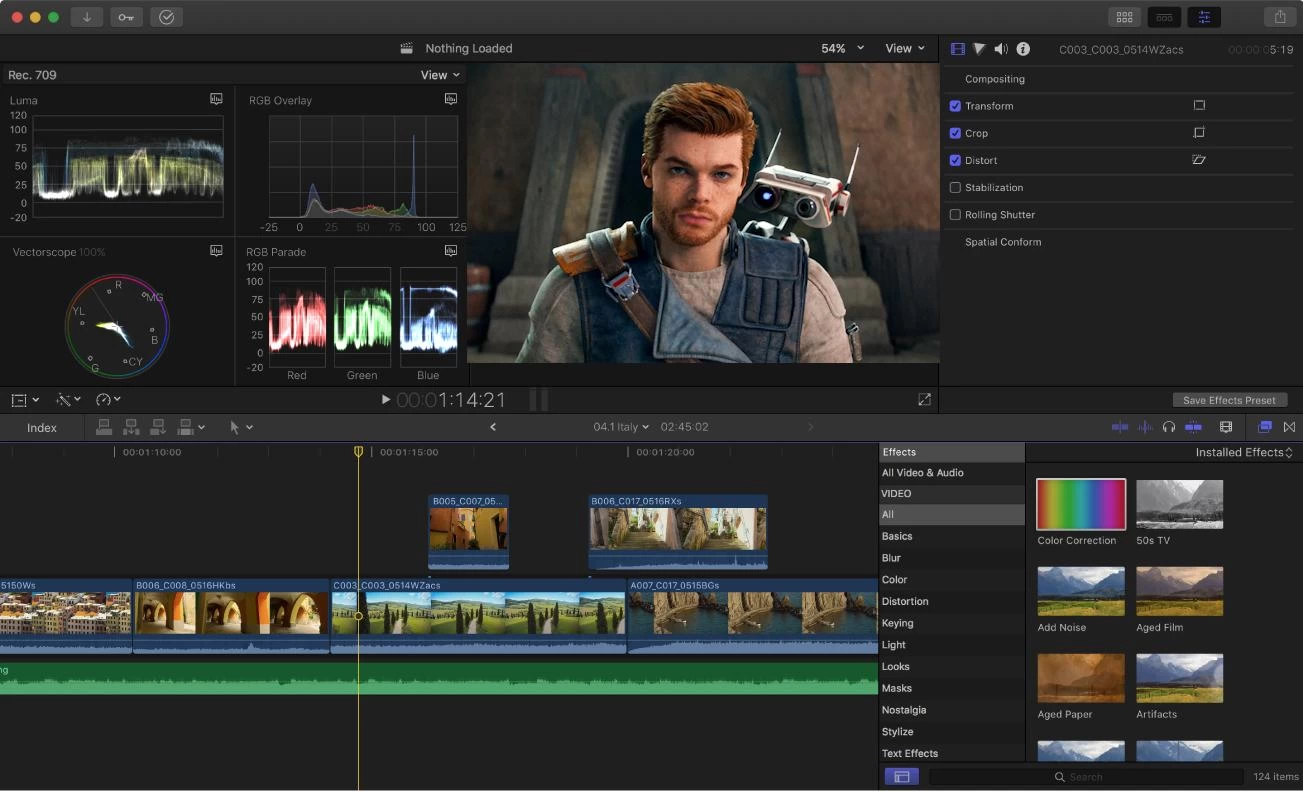
Task: Open the Vectorscope settings icon
Action: coord(216,251)
